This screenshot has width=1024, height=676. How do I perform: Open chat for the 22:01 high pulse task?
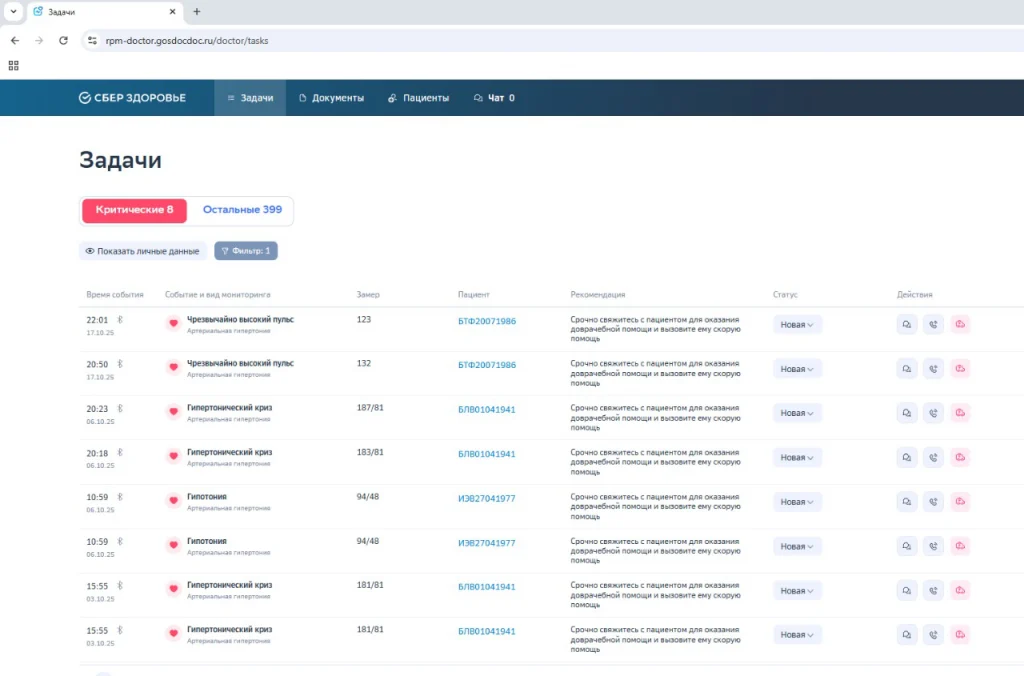907,324
